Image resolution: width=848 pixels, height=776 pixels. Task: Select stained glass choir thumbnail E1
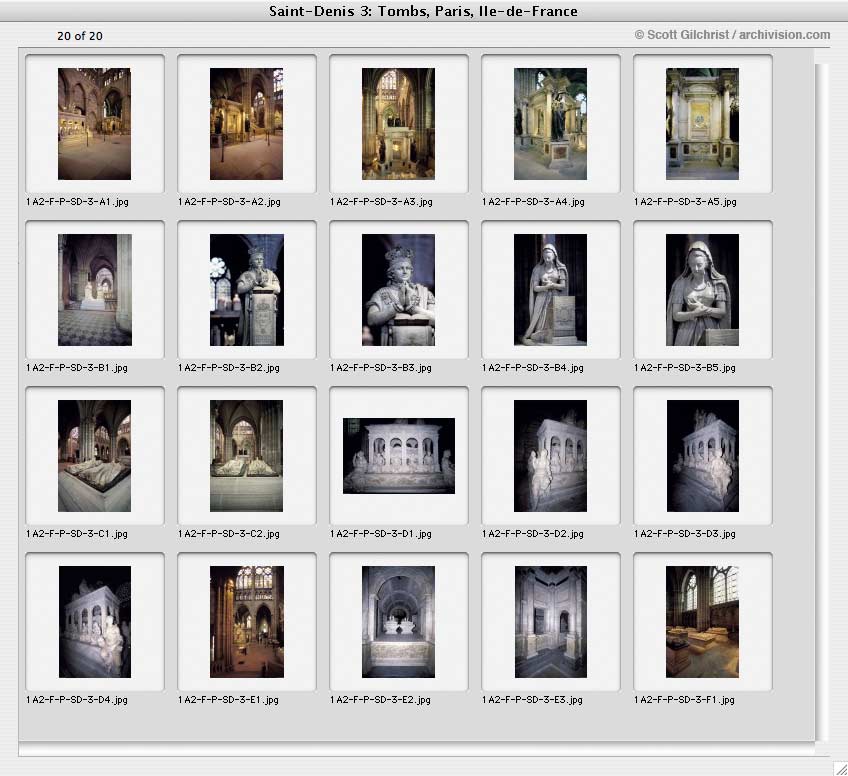247,622
